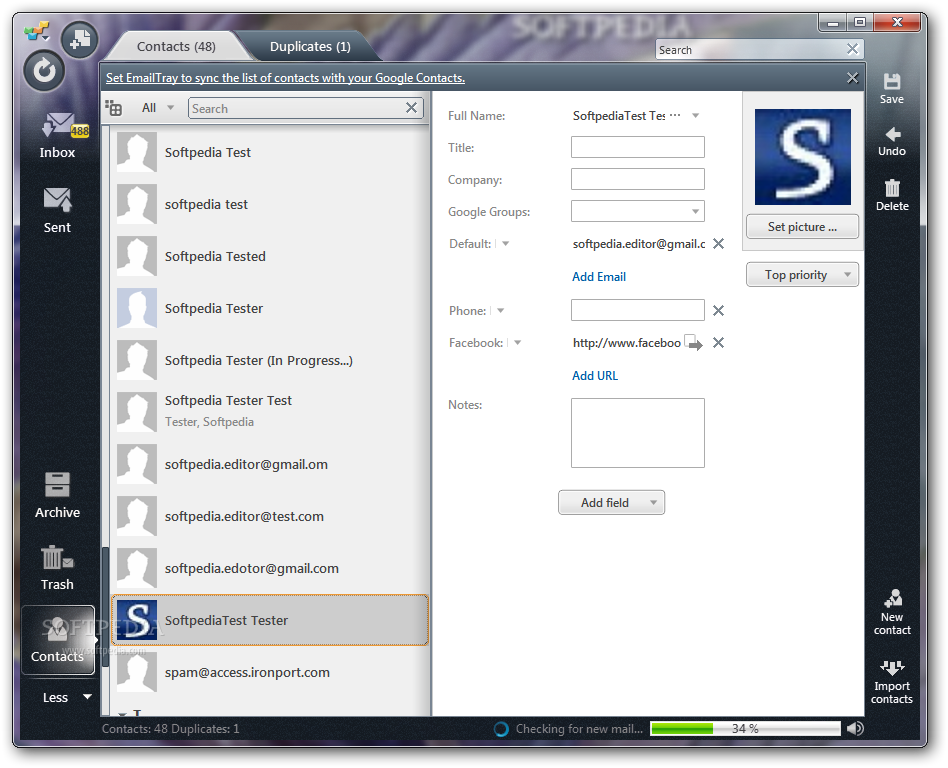Select contact SoftpediaTest Tester
Image resolution: width=948 pixels, height=768 pixels.
pyautogui.click(x=270, y=620)
